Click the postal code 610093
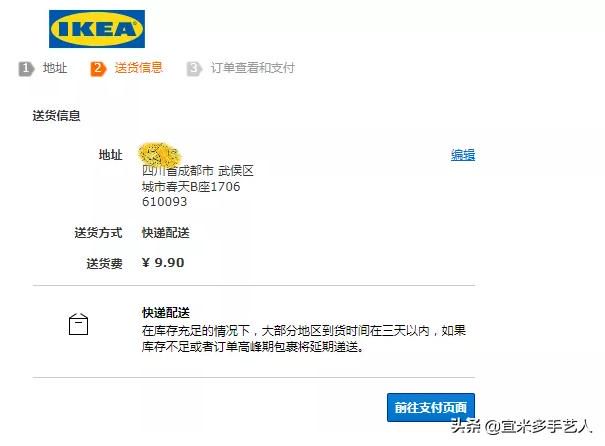 tap(164, 201)
